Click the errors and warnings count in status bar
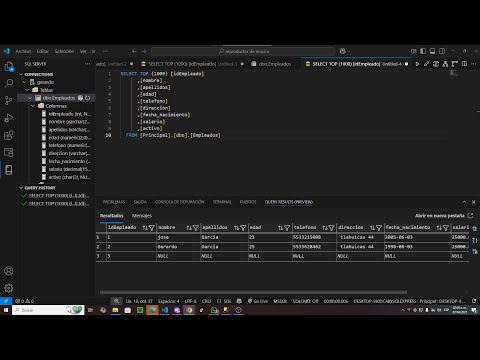Screen dimensions: 480x360 click(24, 301)
